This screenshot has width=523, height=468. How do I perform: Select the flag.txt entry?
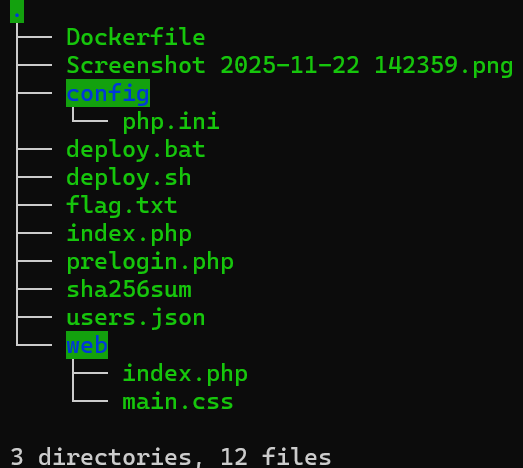click(122, 206)
